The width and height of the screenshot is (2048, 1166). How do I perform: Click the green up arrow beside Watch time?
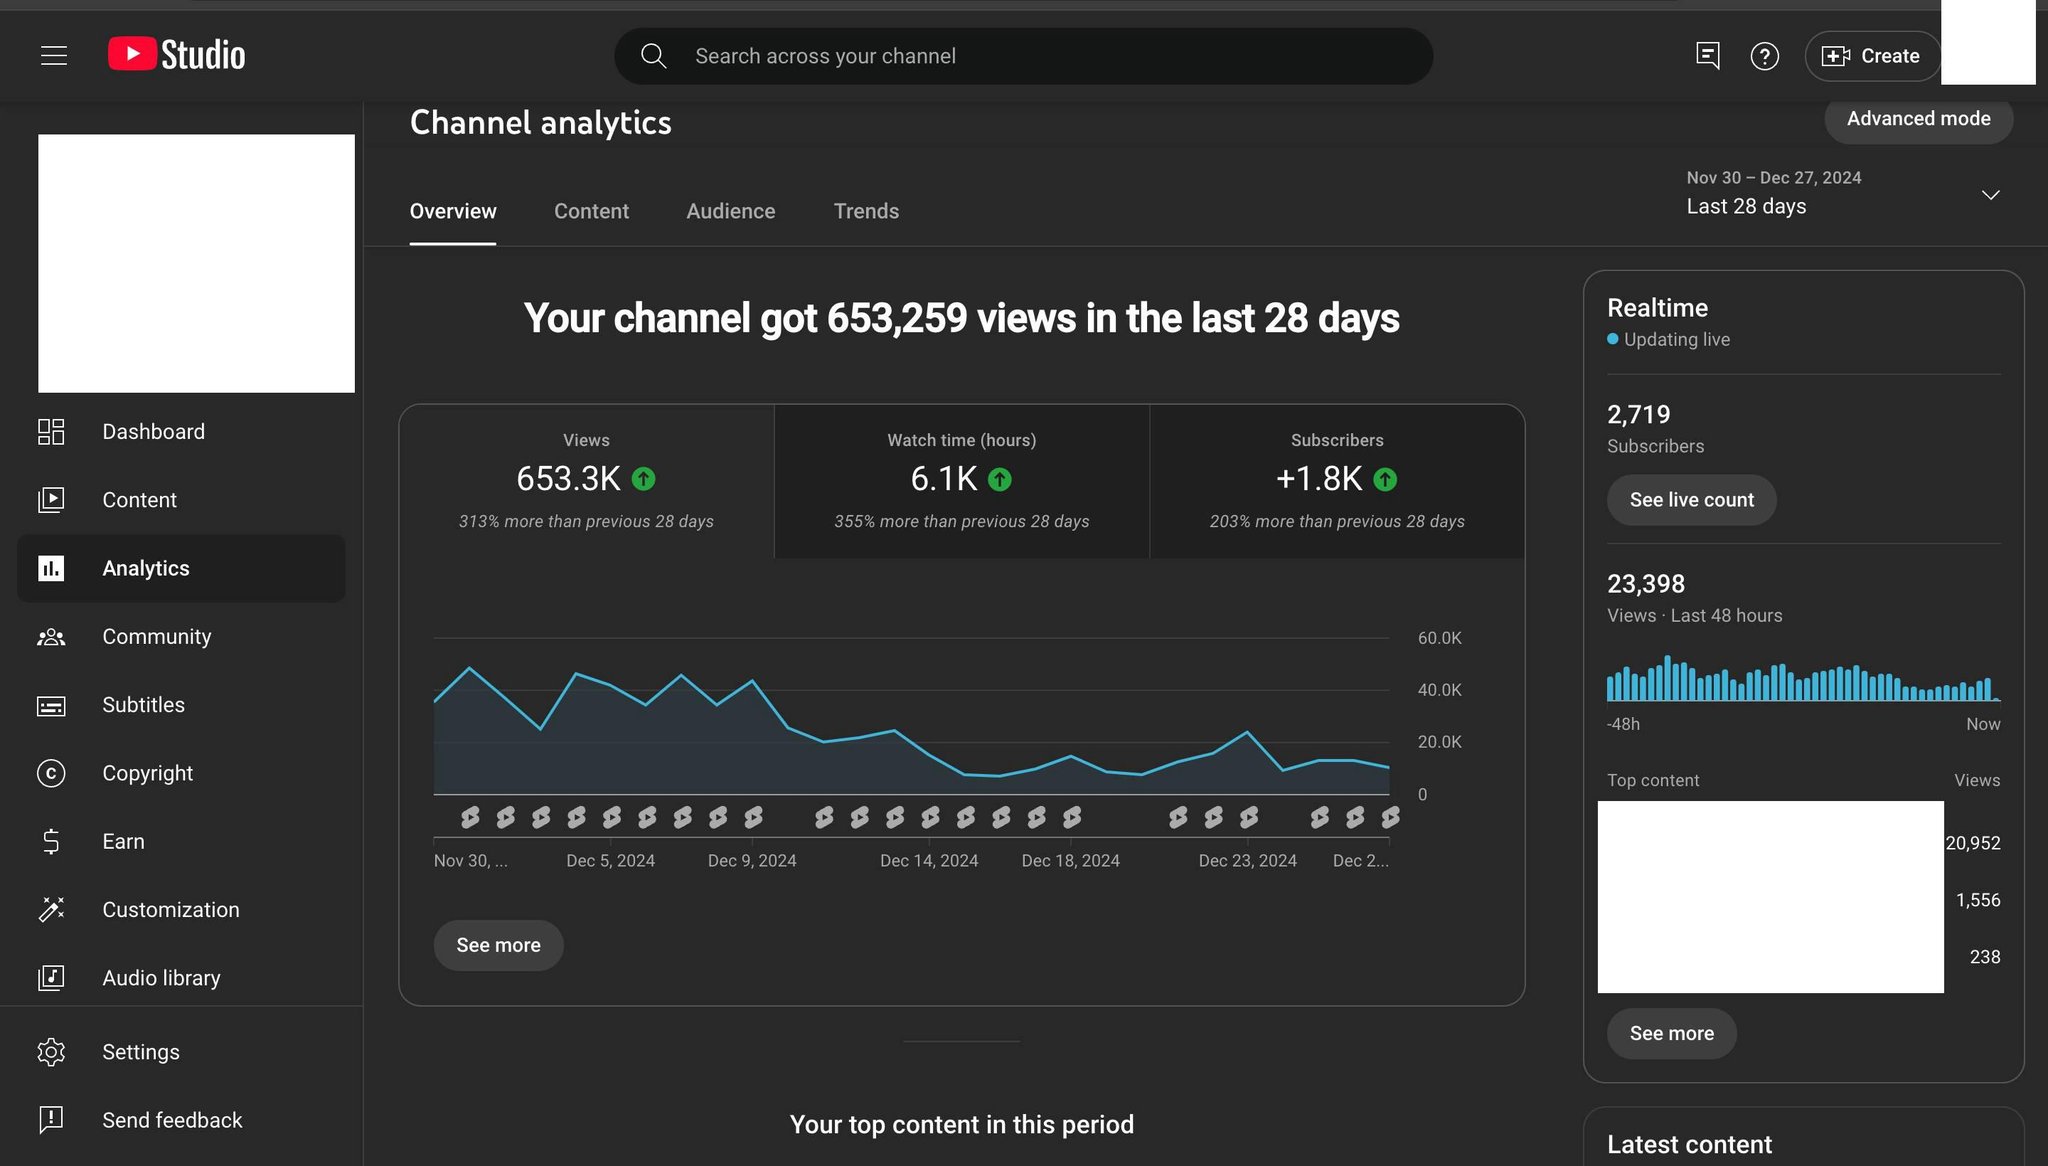pos(1000,480)
